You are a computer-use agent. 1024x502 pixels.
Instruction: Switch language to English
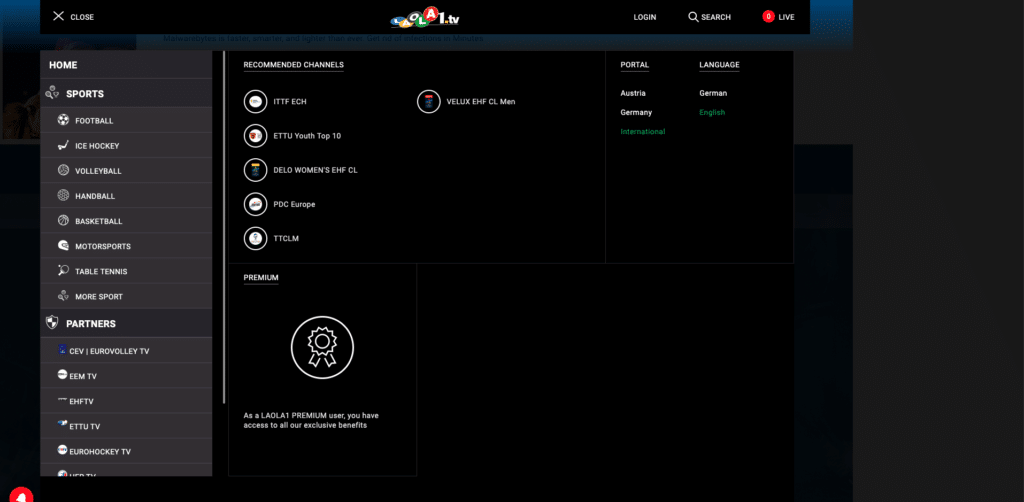point(712,112)
